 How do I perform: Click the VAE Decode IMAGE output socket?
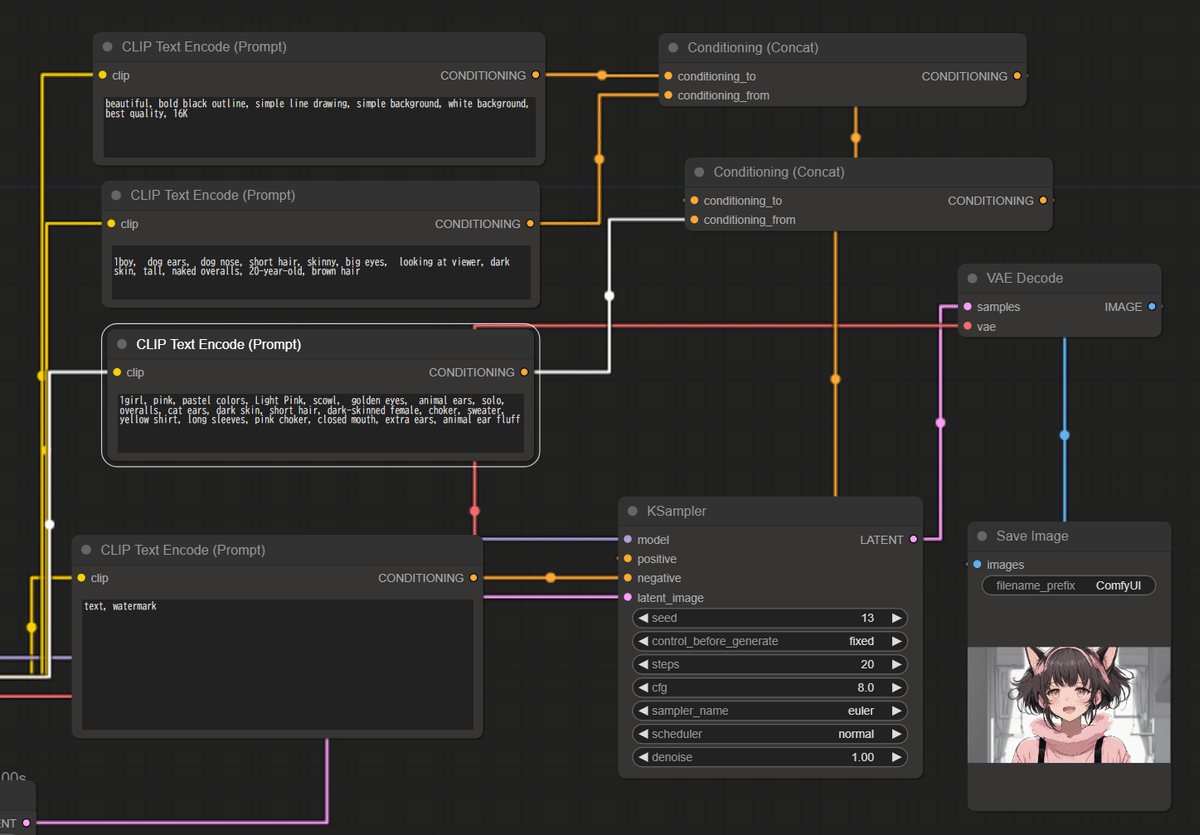point(1152,307)
